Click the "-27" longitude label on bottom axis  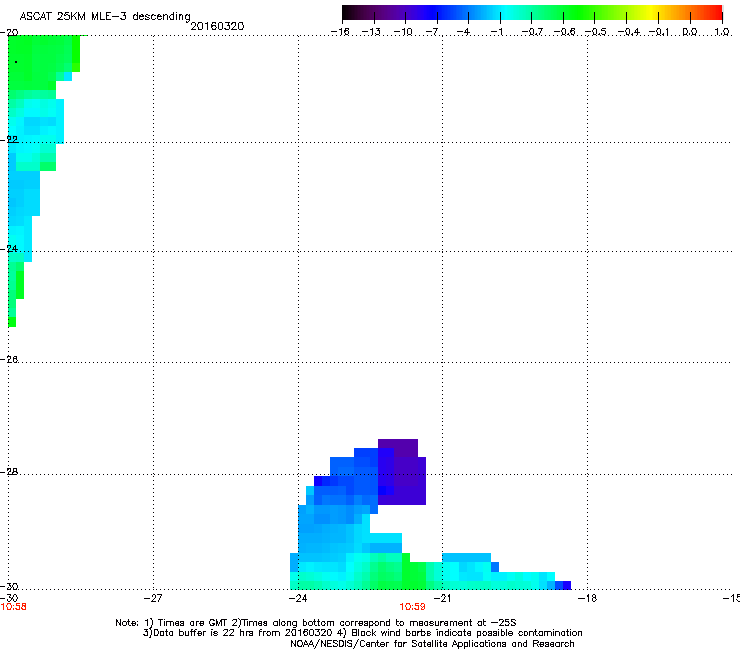pyautogui.click(x=153, y=598)
